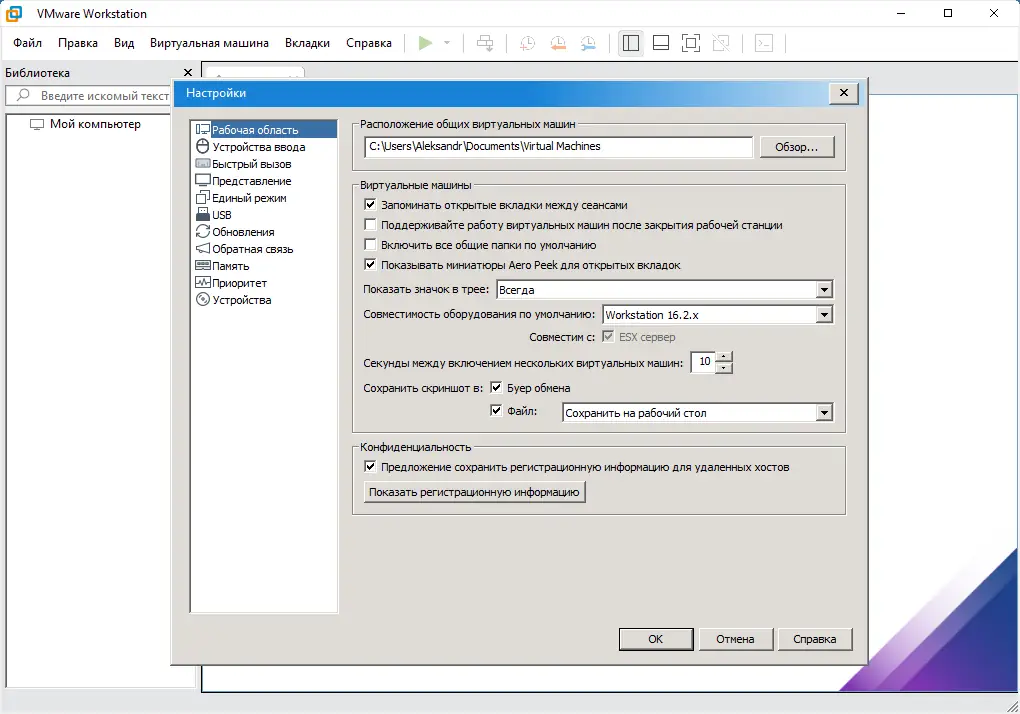Open the power options arrow next to play
Screen dimensions: 1020x714
[x=447, y=43]
